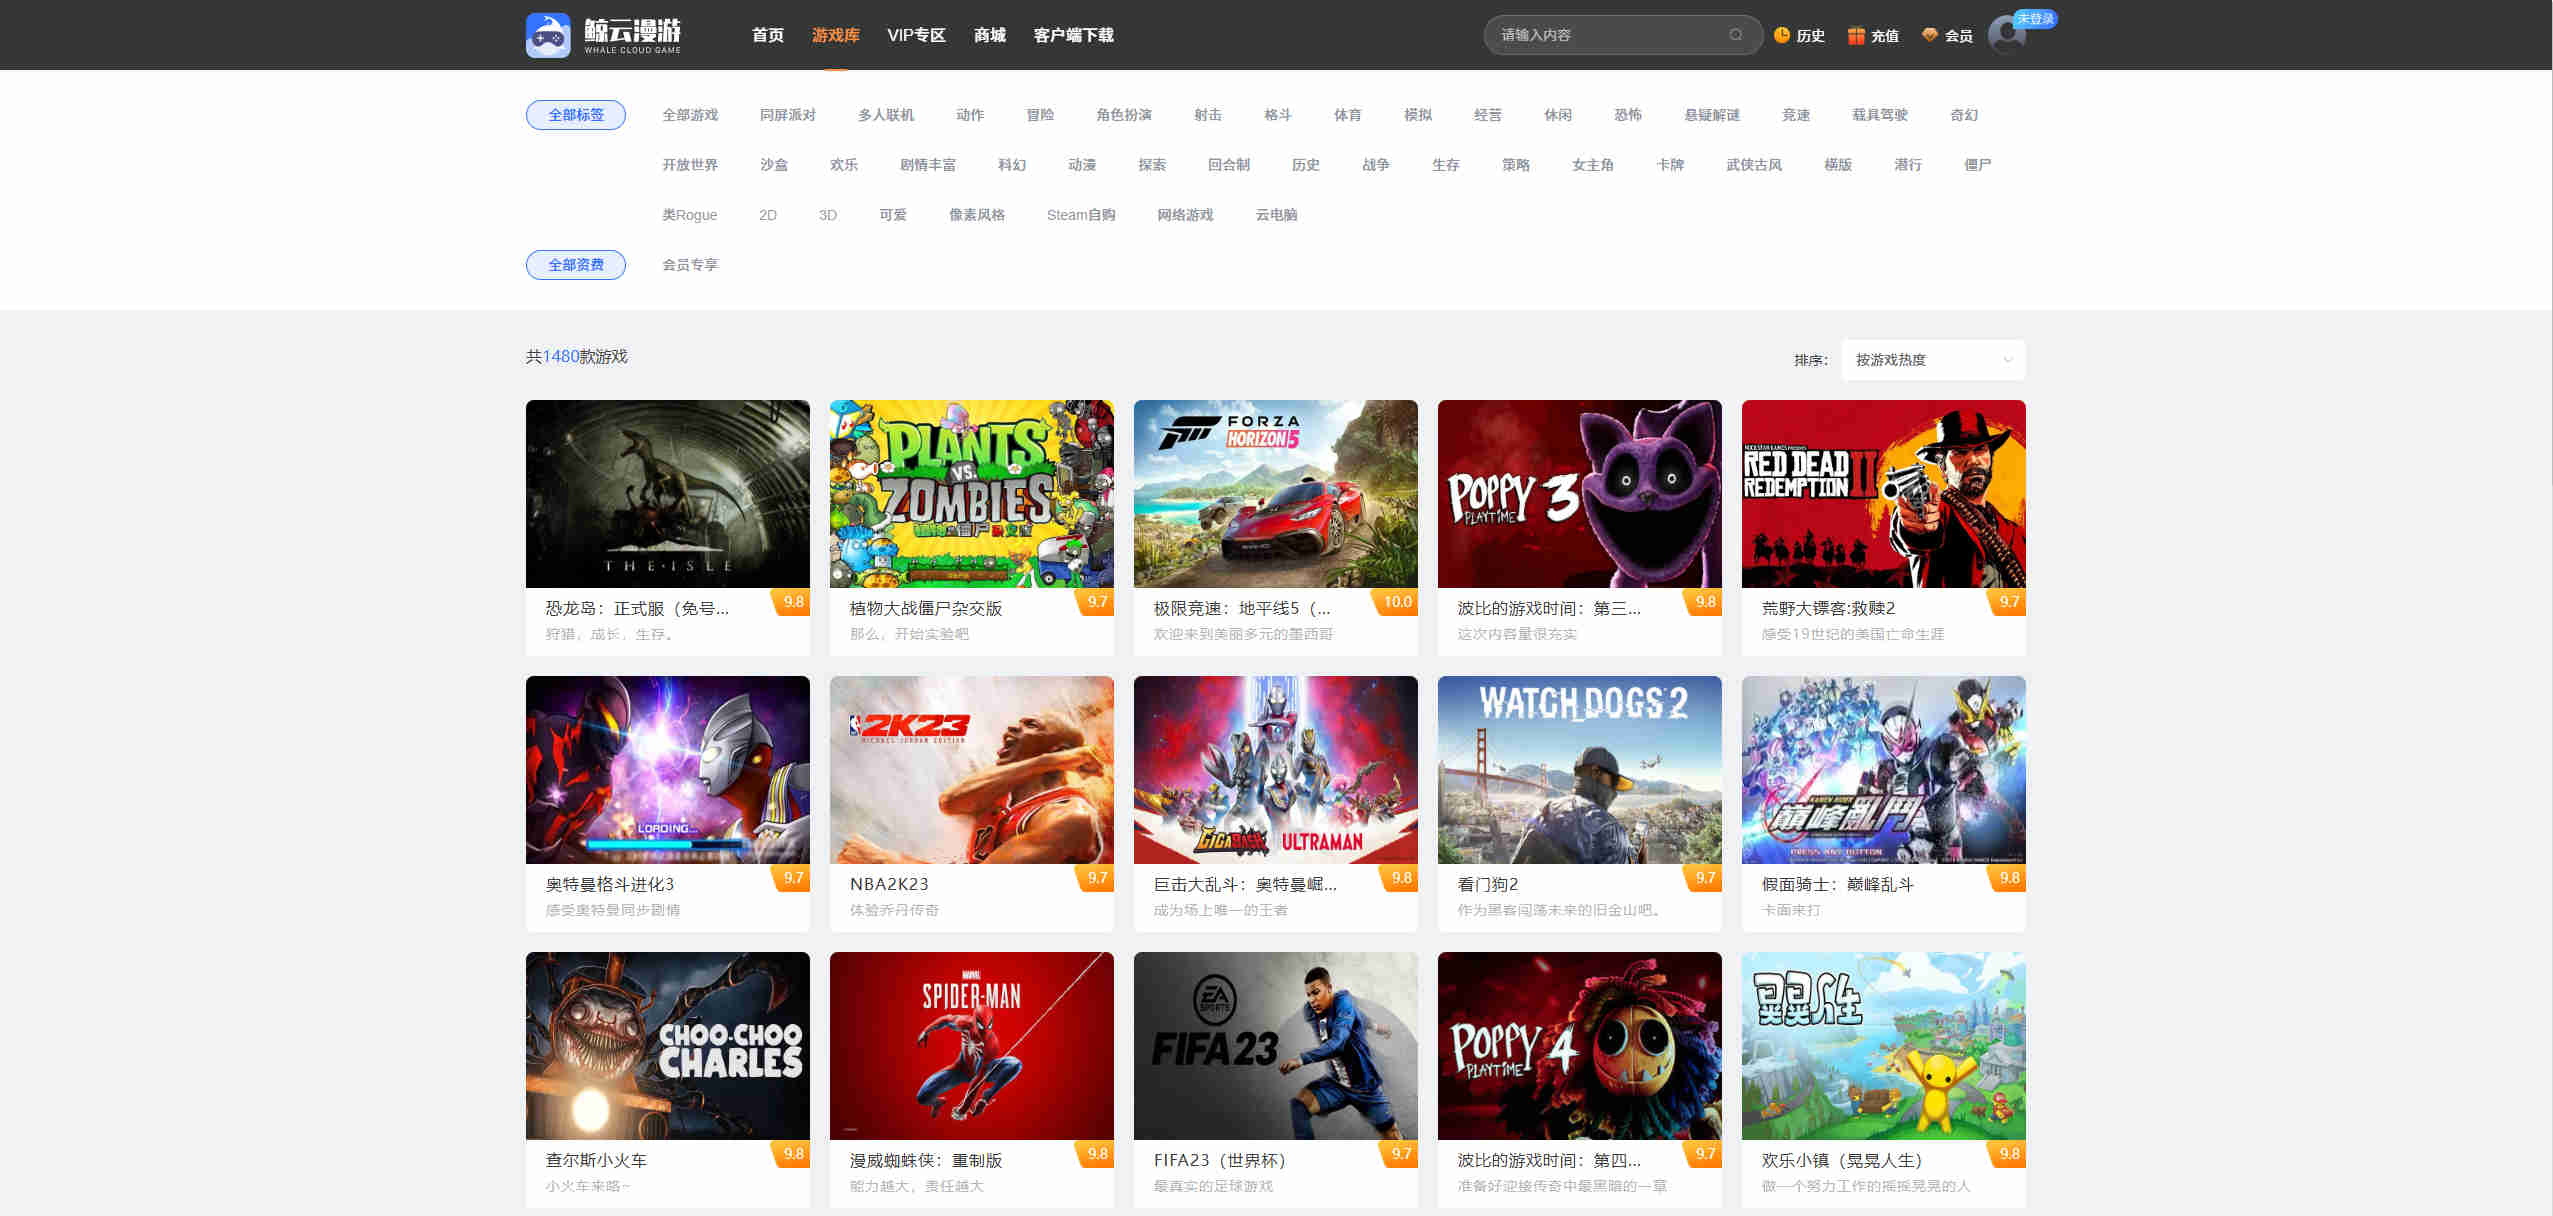Click the search magnifier icon
Image resolution: width=2553 pixels, height=1216 pixels.
1736,35
